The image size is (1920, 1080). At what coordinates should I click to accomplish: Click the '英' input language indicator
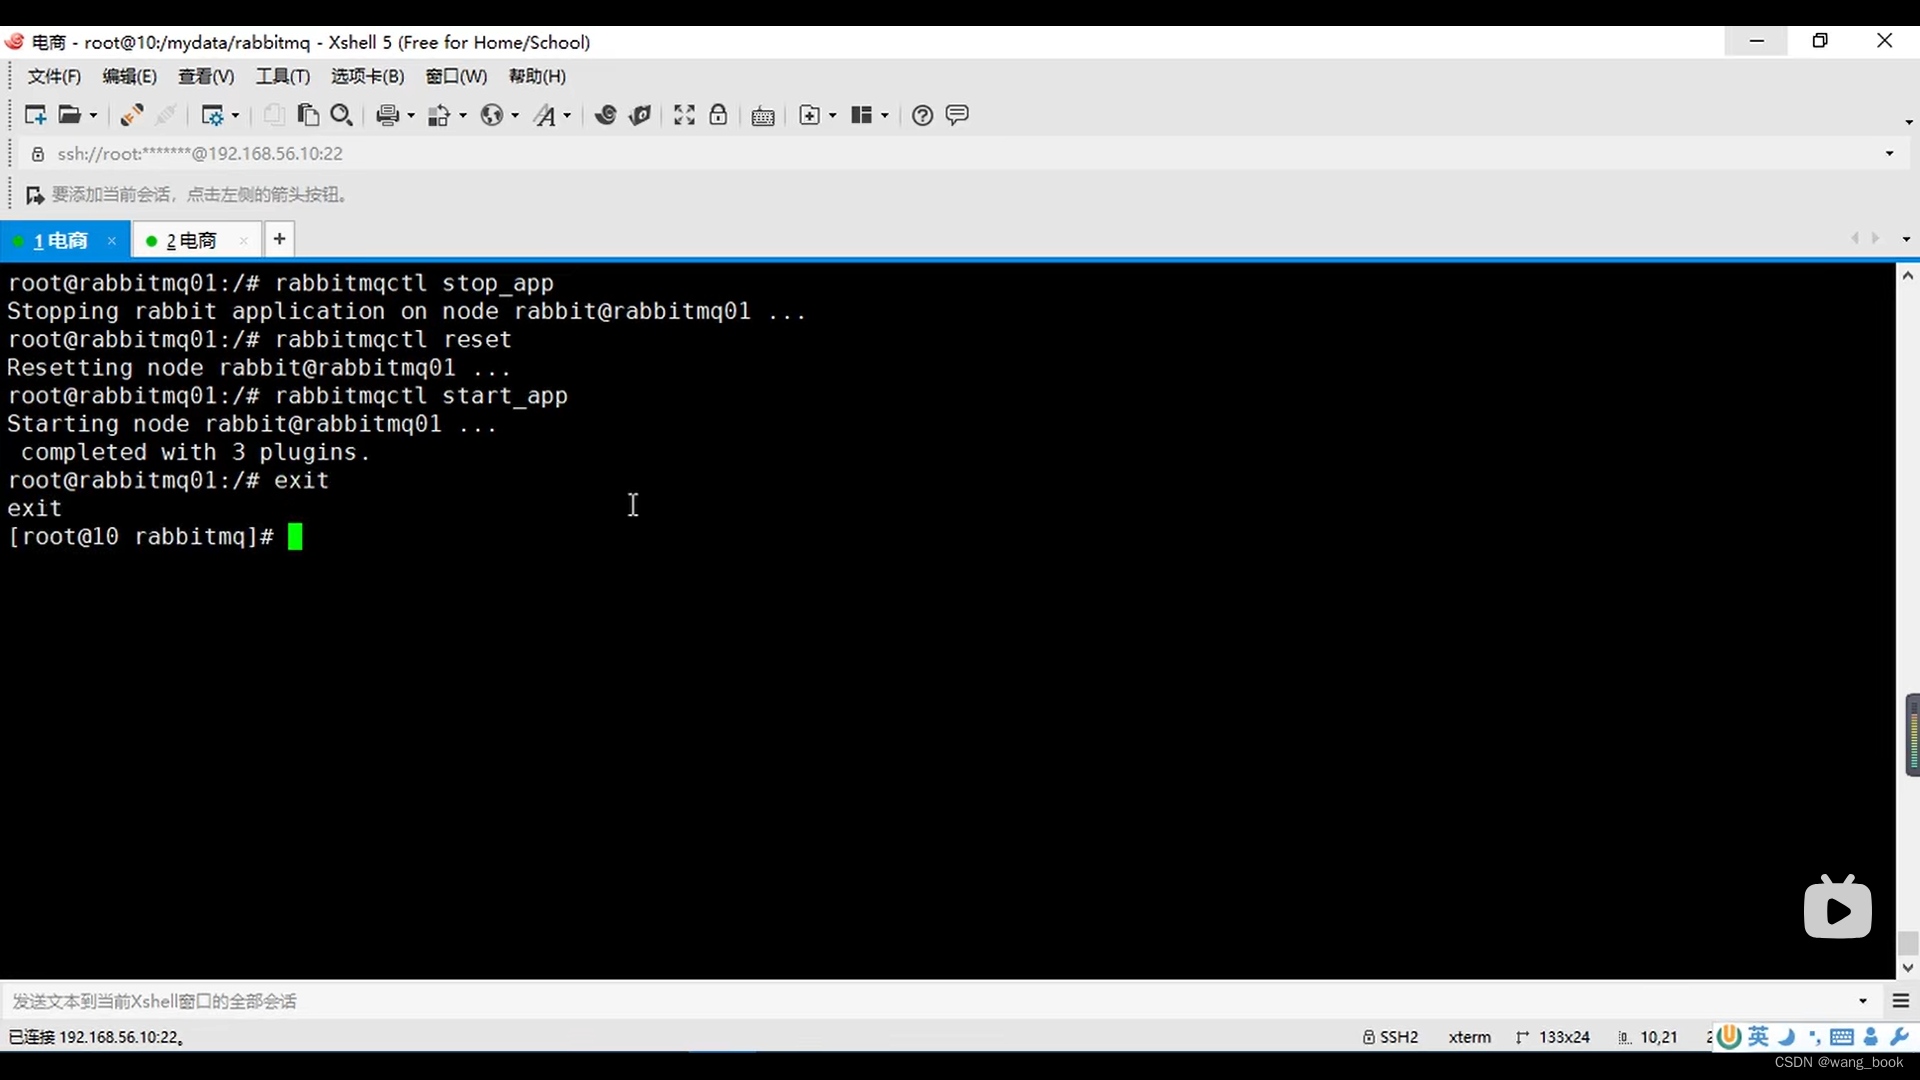coord(1759,1036)
